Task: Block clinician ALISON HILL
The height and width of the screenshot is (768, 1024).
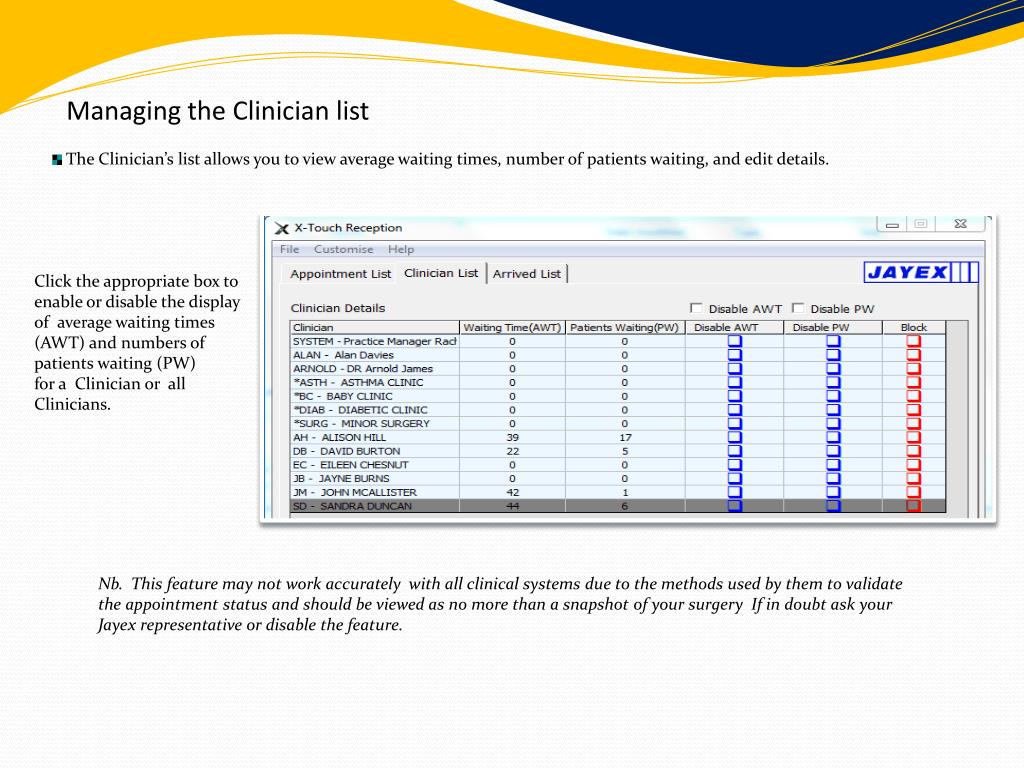Action: point(913,437)
